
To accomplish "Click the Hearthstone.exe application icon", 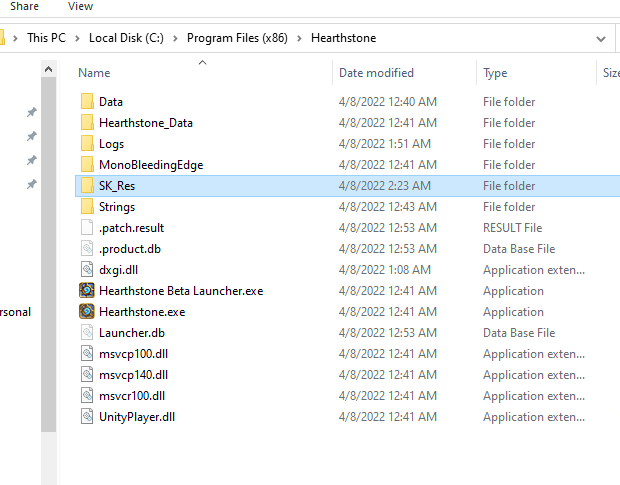I will [x=87, y=312].
